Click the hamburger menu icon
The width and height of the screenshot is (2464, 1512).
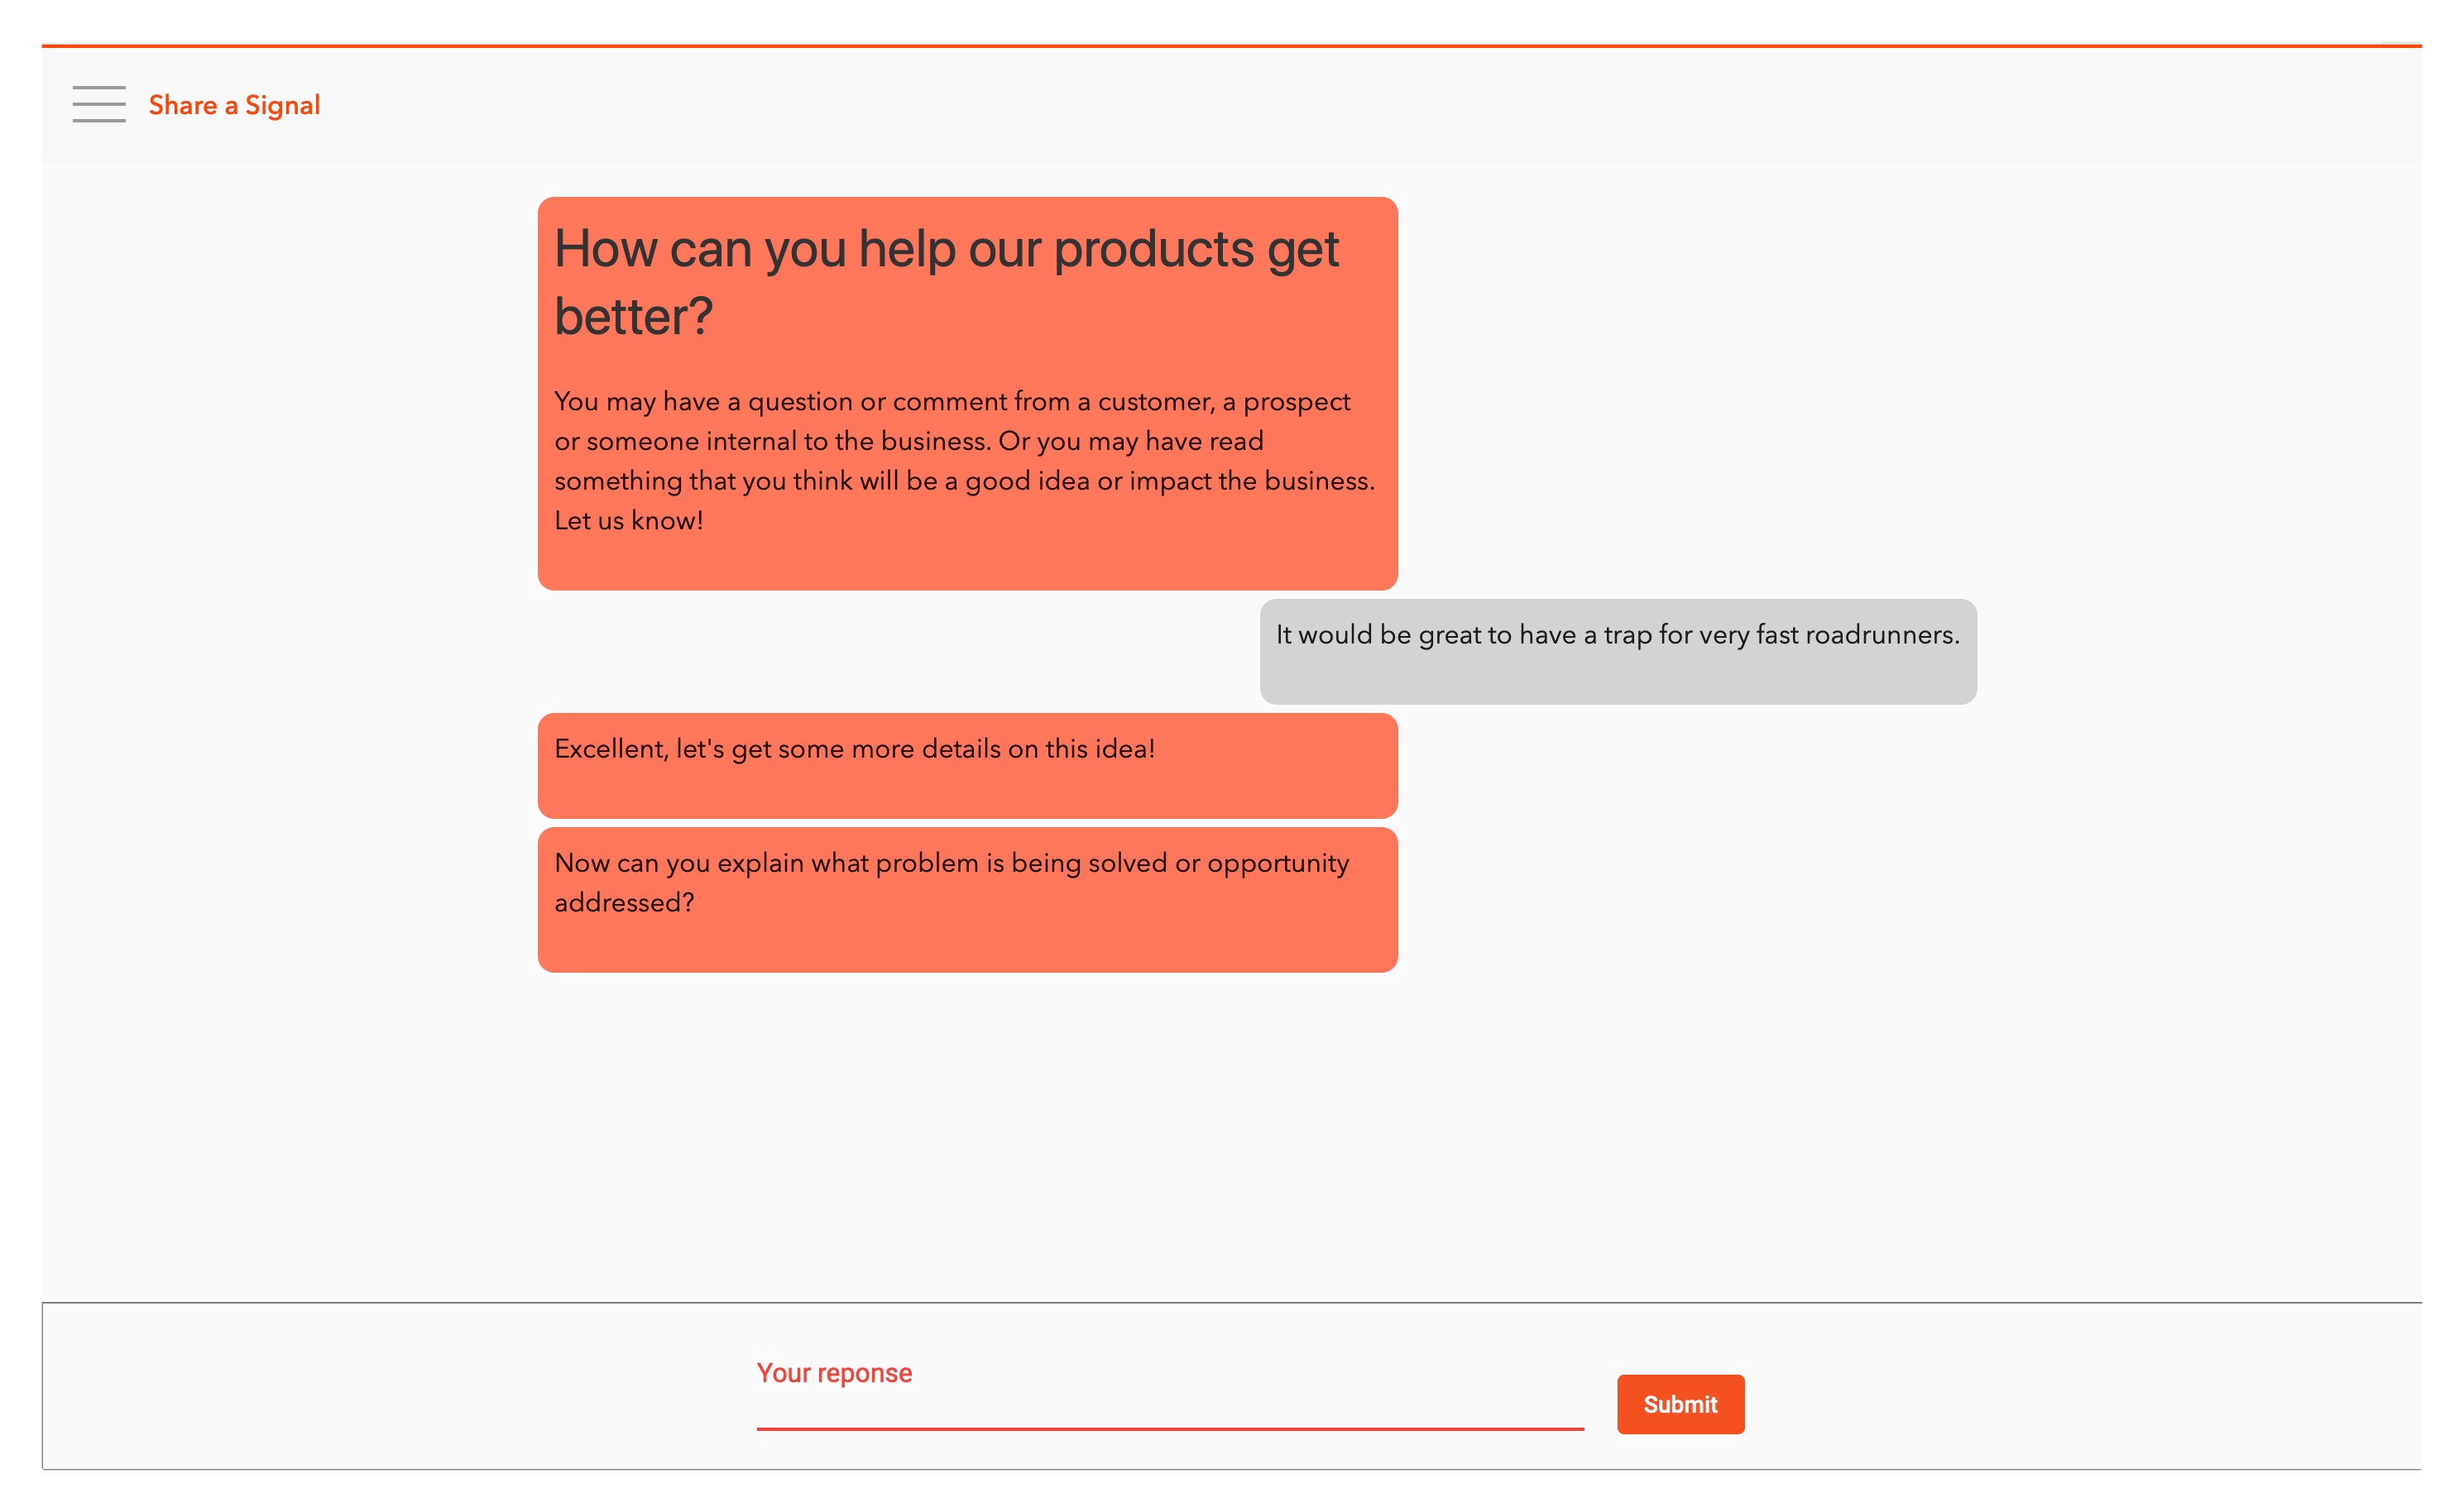[97, 106]
